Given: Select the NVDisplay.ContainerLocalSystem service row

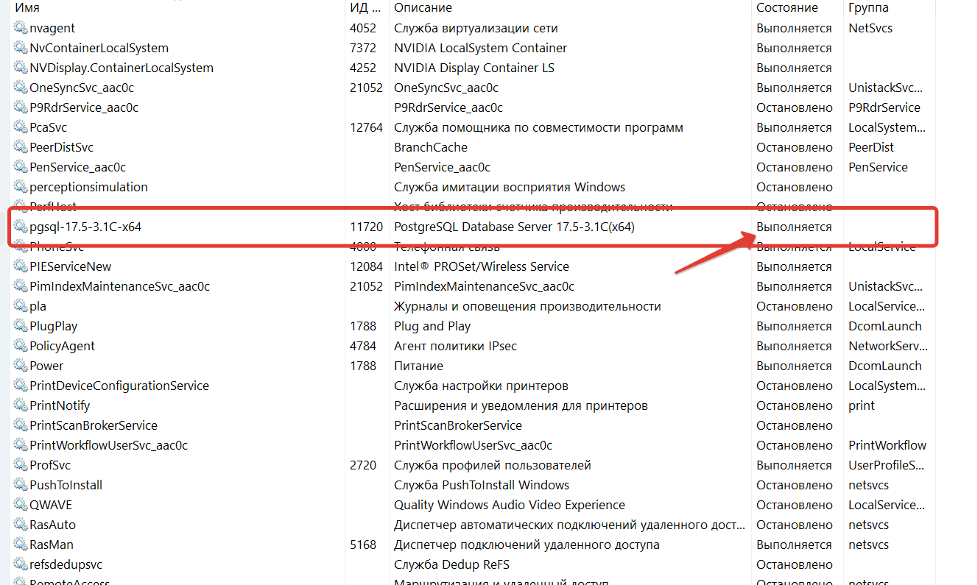Looking at the screenshot, I should (x=121, y=68).
